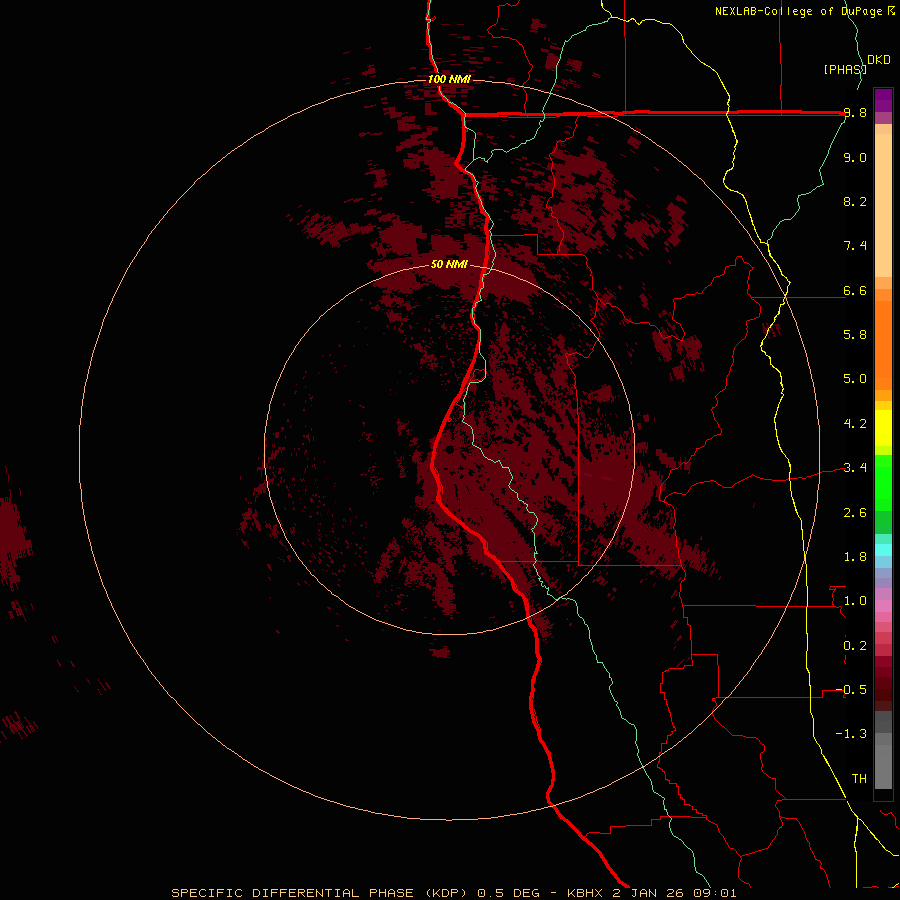Click the 8.2 value on the scale
The height and width of the screenshot is (900, 900).
point(855,201)
